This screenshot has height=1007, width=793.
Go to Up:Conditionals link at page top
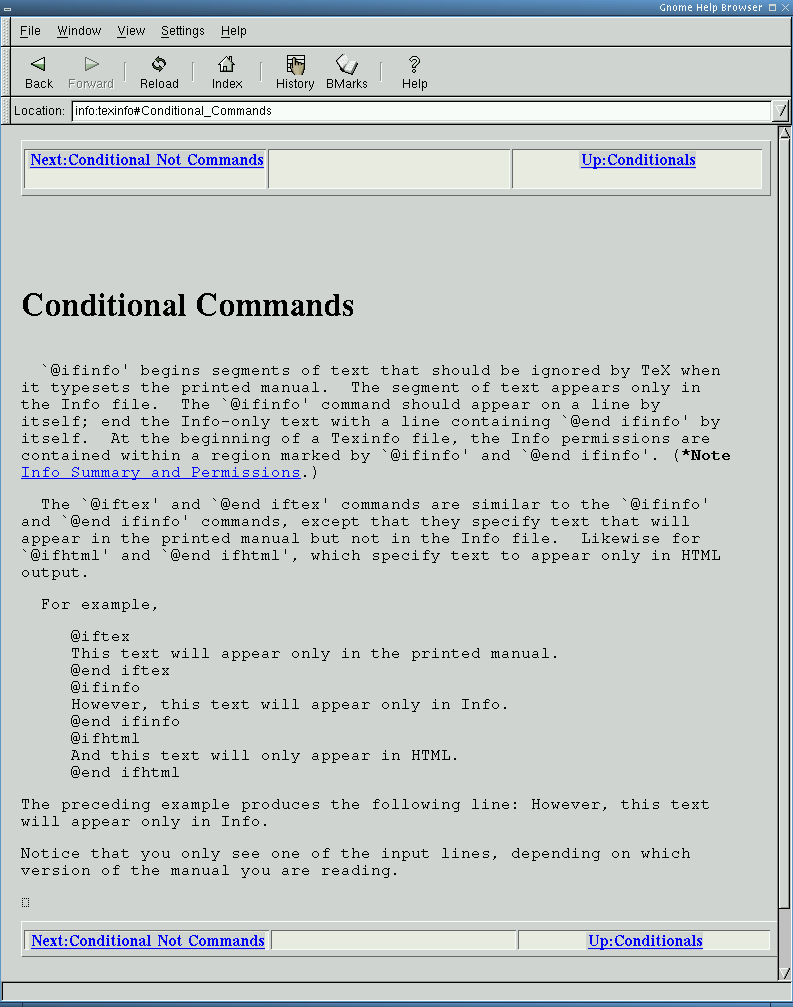click(x=638, y=160)
